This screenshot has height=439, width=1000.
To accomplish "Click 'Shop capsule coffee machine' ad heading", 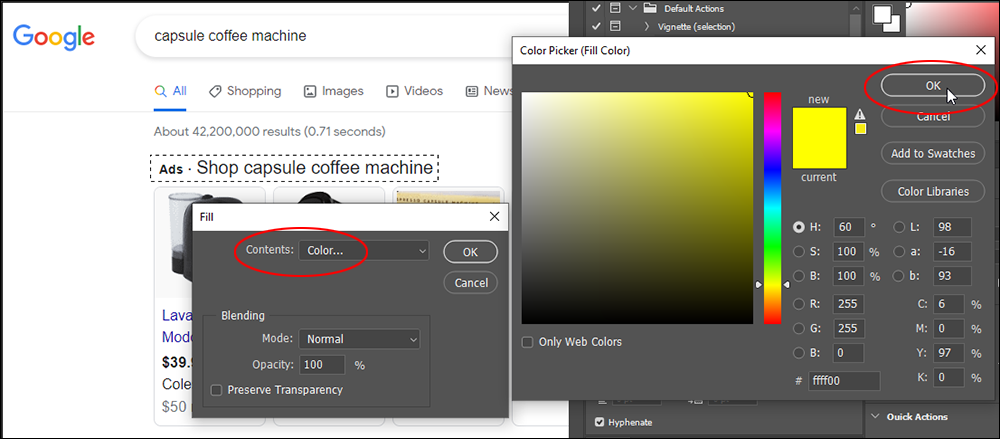I will (x=315, y=168).
